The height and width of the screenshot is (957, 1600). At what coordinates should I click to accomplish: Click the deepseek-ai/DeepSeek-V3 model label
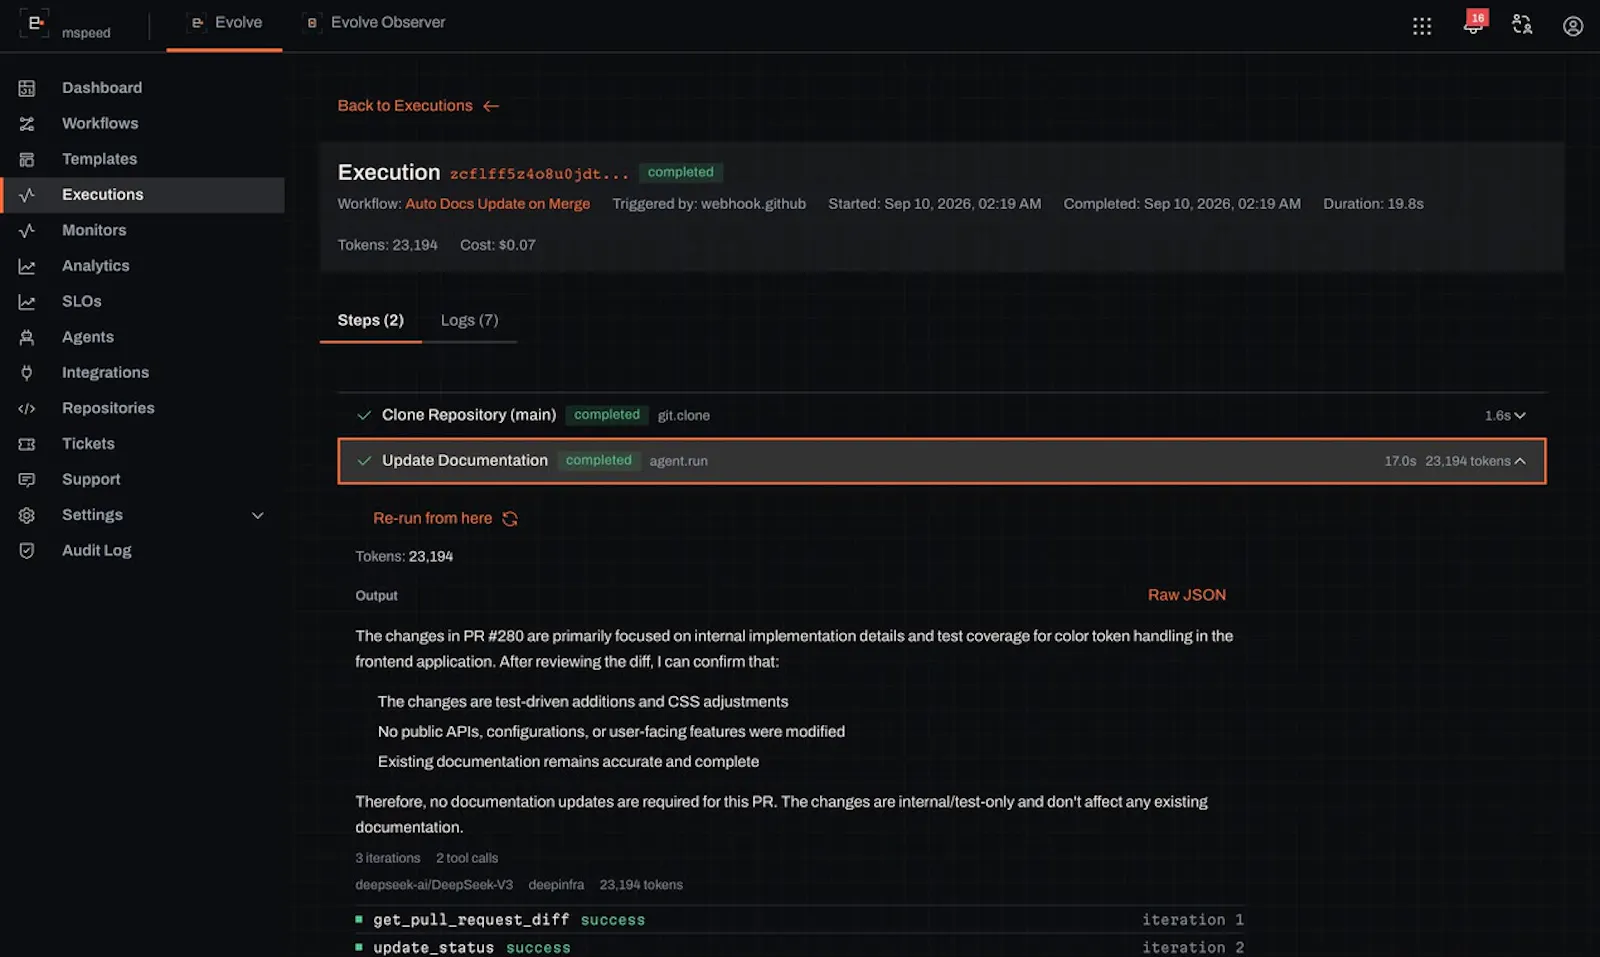434,885
